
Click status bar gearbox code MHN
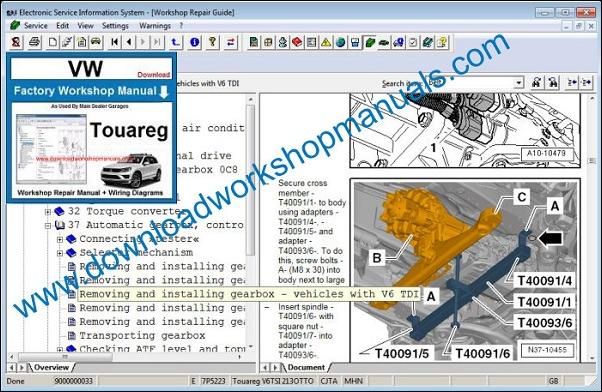353,381
